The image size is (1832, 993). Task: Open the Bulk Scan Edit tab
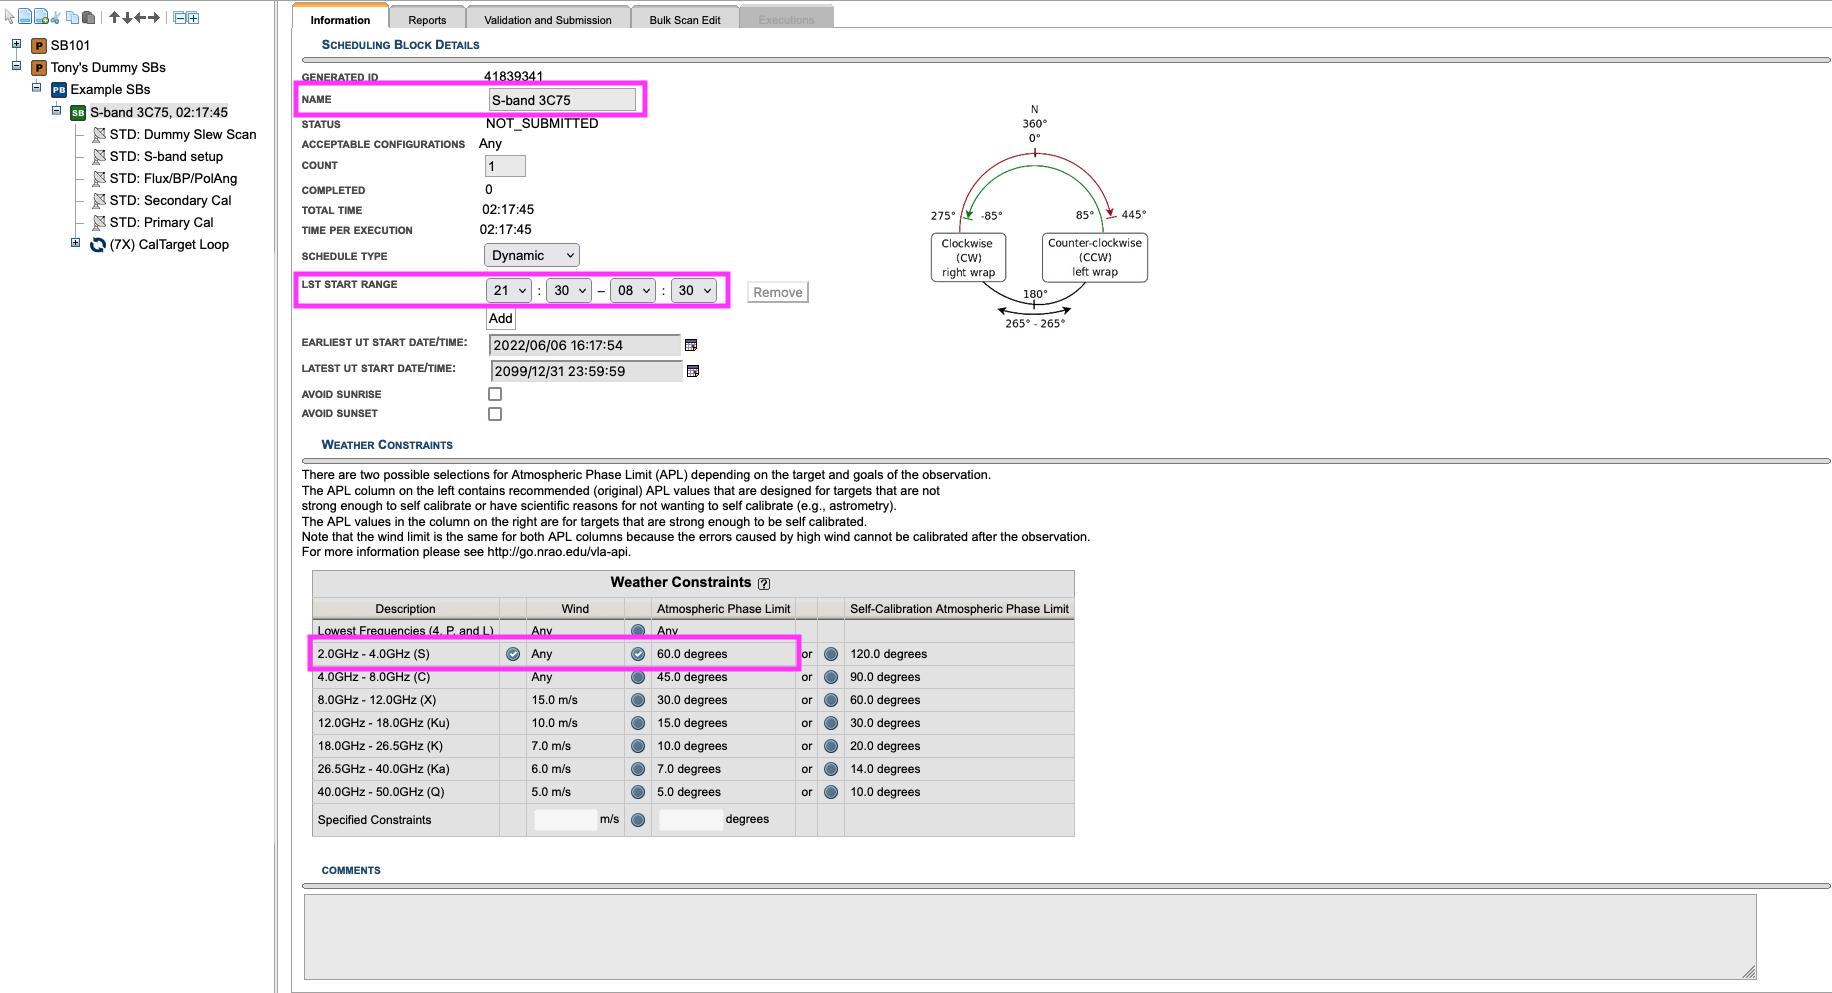[x=685, y=19]
